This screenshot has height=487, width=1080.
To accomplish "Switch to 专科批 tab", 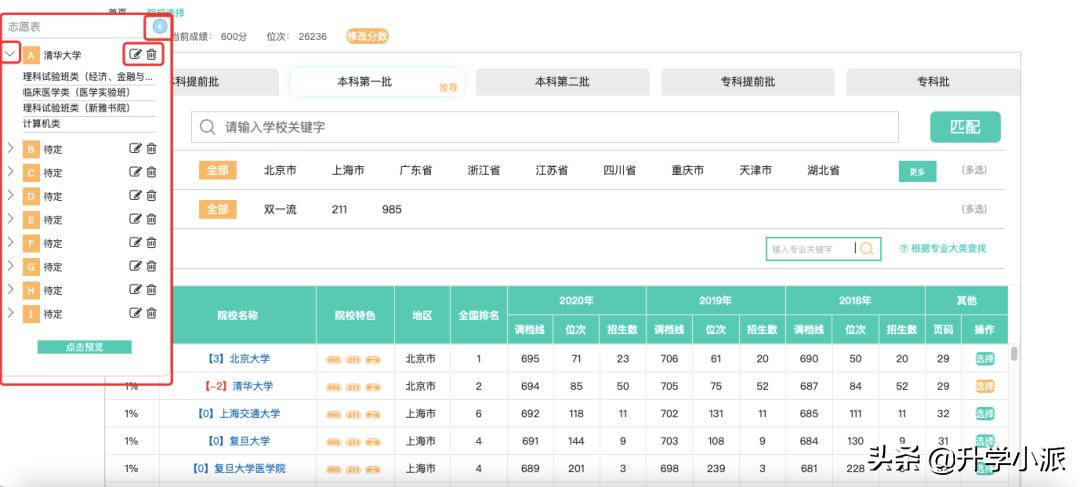I will point(933,82).
